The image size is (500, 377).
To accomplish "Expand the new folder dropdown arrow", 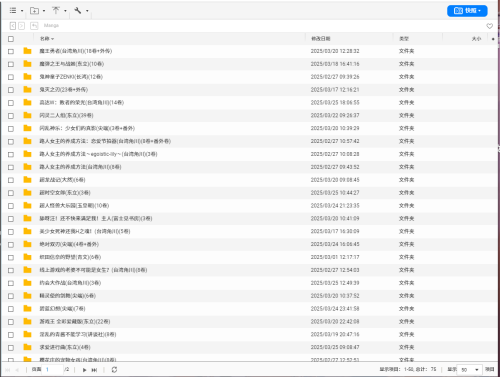I will pyautogui.click(x=44, y=11).
